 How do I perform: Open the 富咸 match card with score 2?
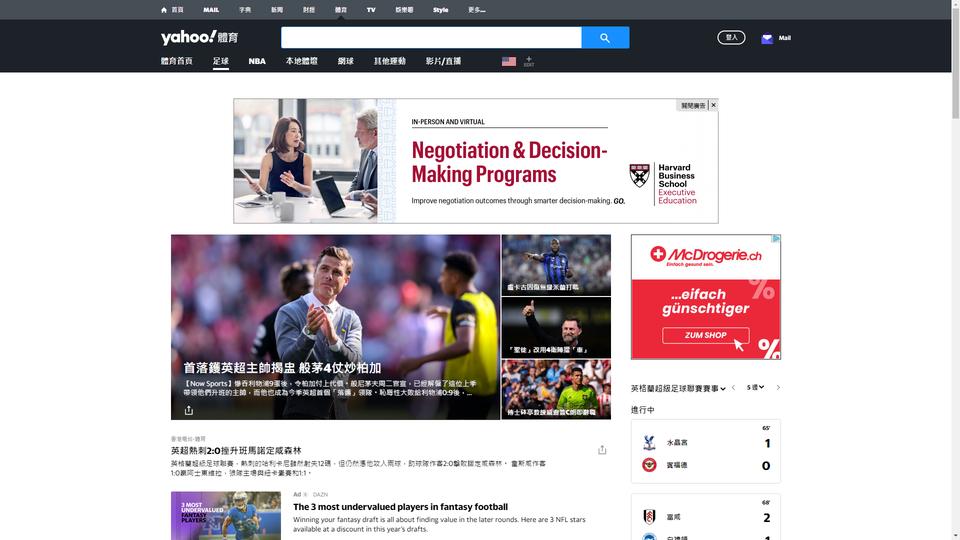(705, 517)
